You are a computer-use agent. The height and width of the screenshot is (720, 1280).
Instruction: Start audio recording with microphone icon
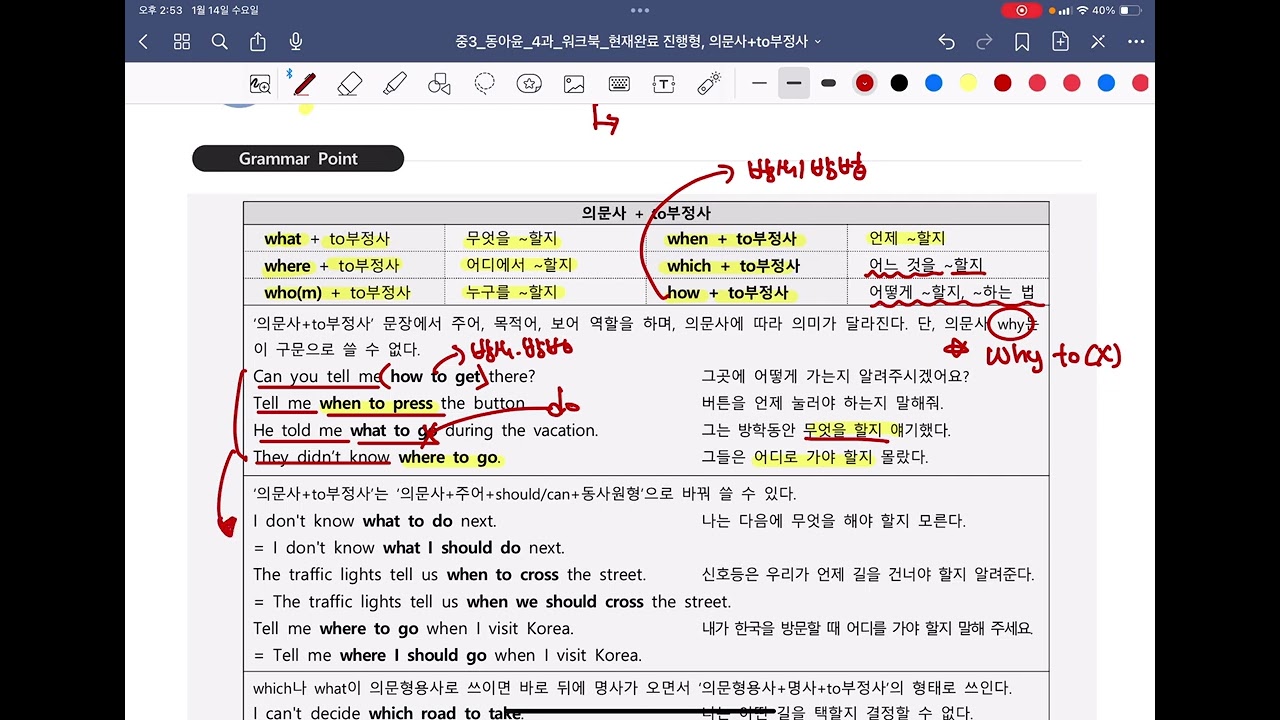click(x=296, y=41)
